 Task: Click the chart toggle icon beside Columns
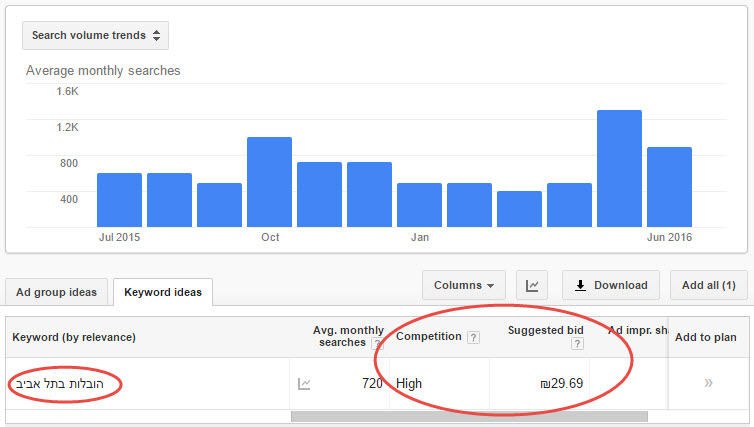click(532, 285)
